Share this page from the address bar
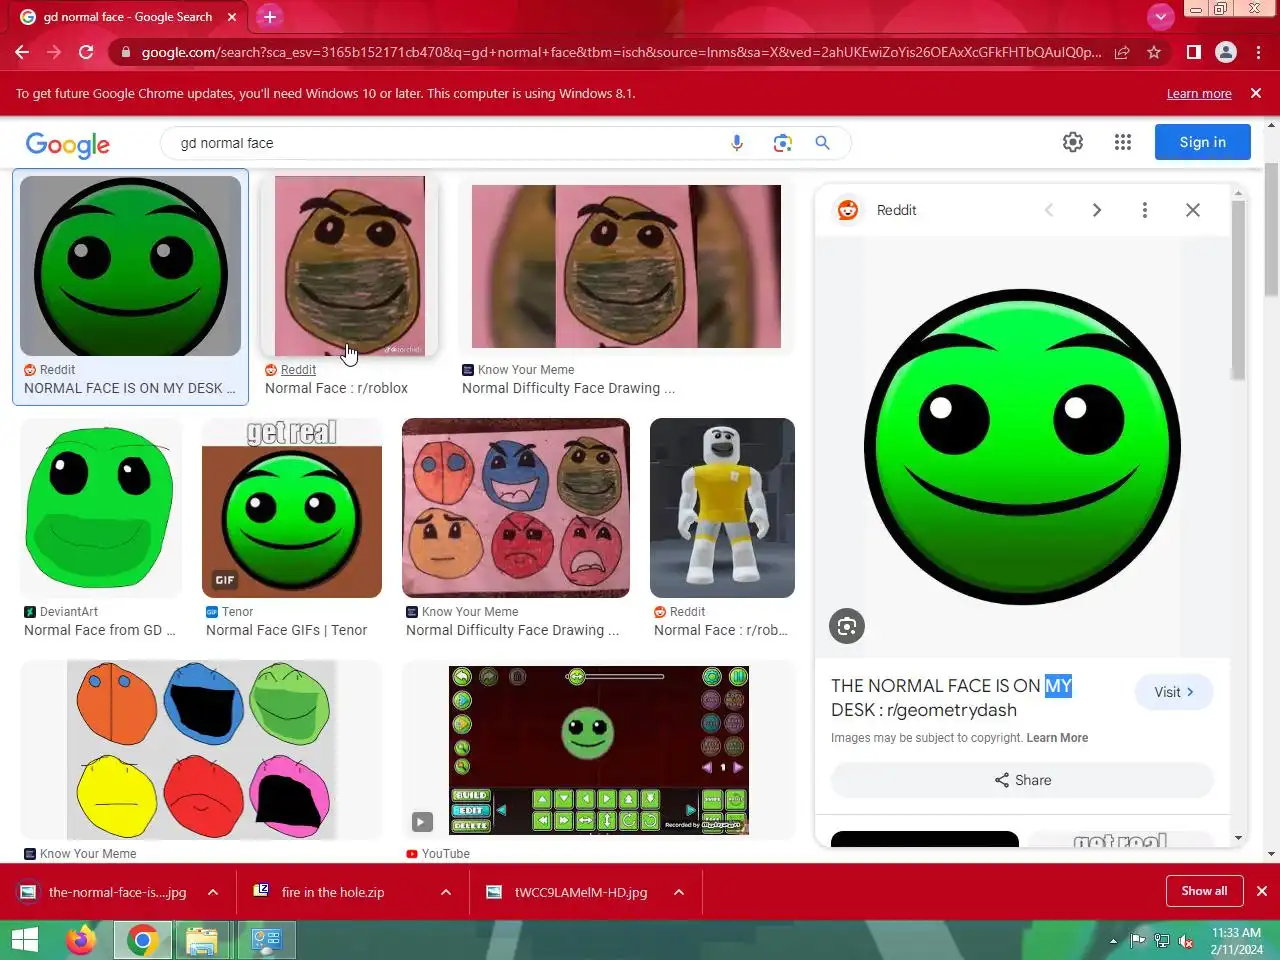Screen dimensions: 1280x960 [1122, 52]
